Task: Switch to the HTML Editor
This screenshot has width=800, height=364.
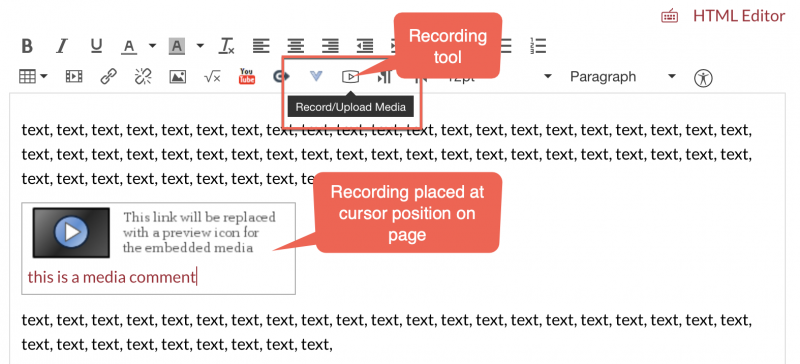Action: (739, 16)
